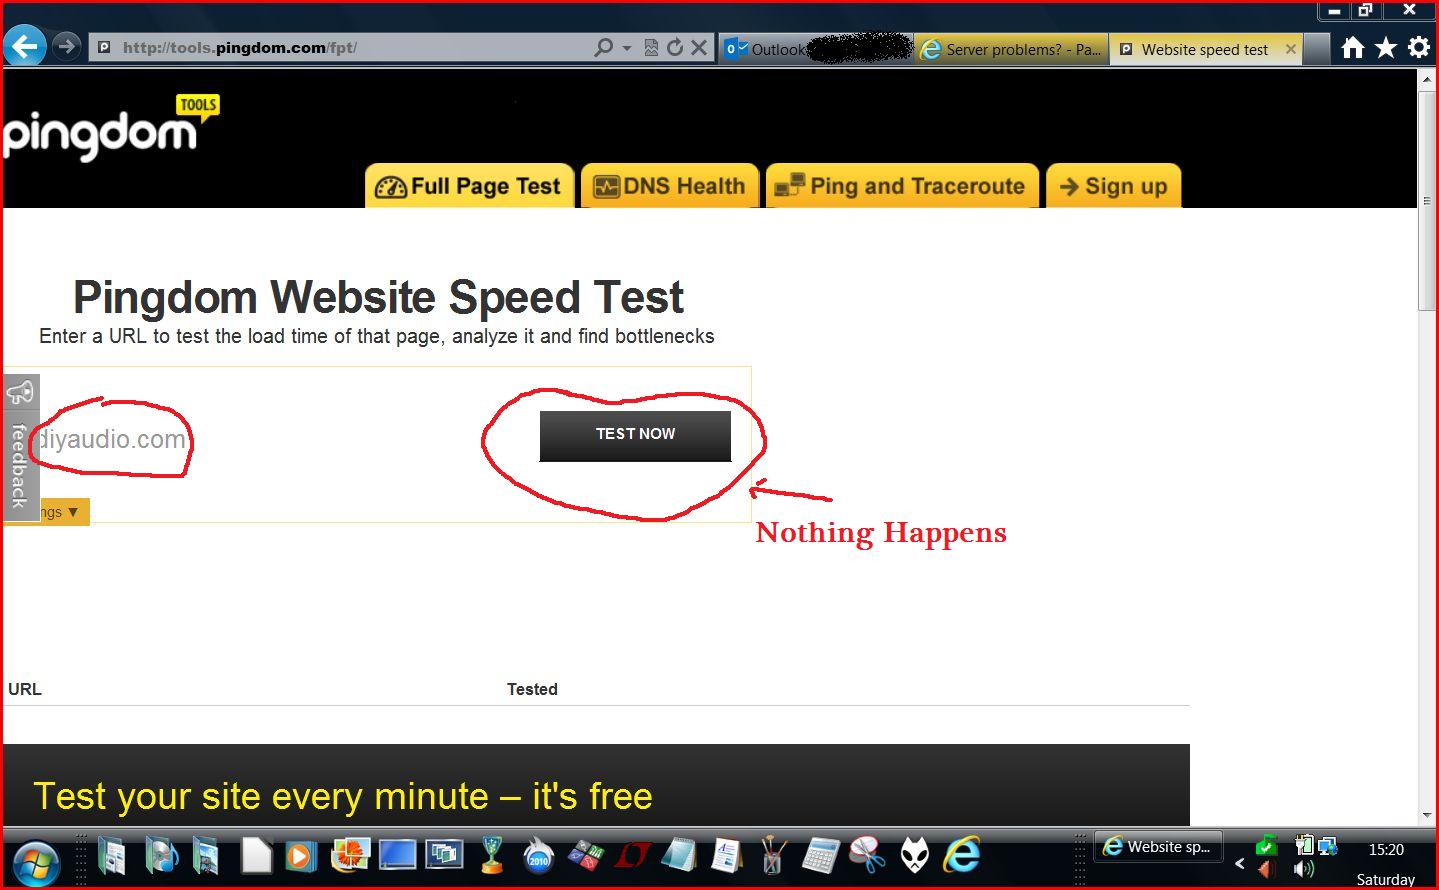Open the Windows Start orb
This screenshot has width=1439, height=890.
click(36, 862)
